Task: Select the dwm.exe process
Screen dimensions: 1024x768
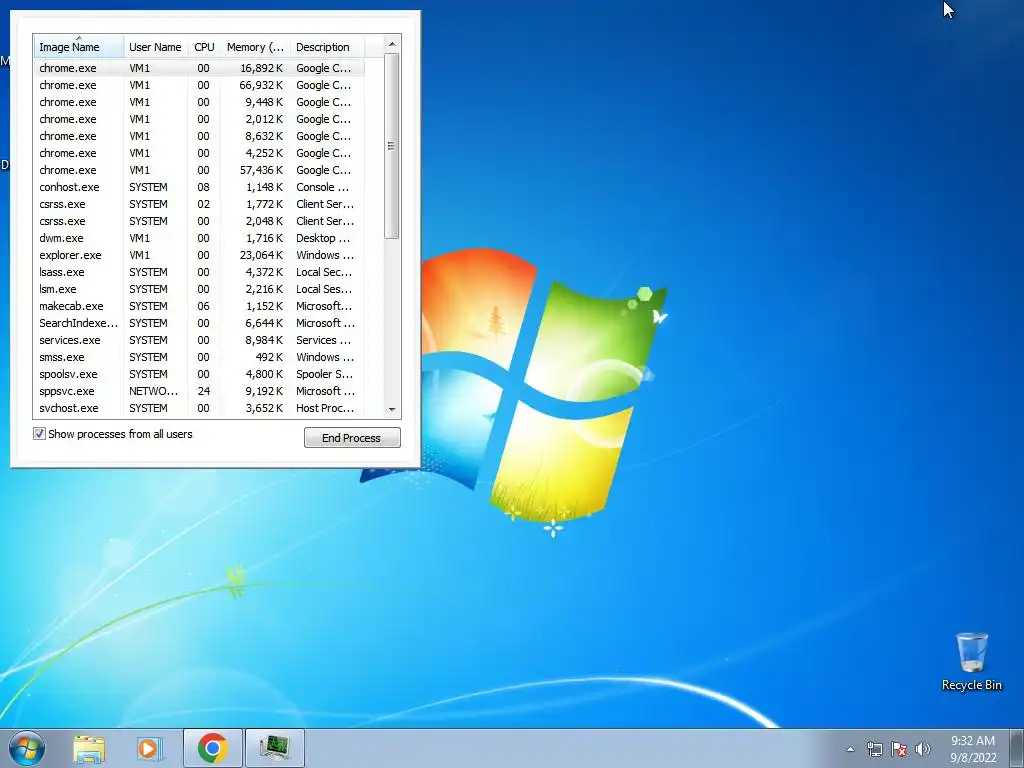Action: click(199, 238)
